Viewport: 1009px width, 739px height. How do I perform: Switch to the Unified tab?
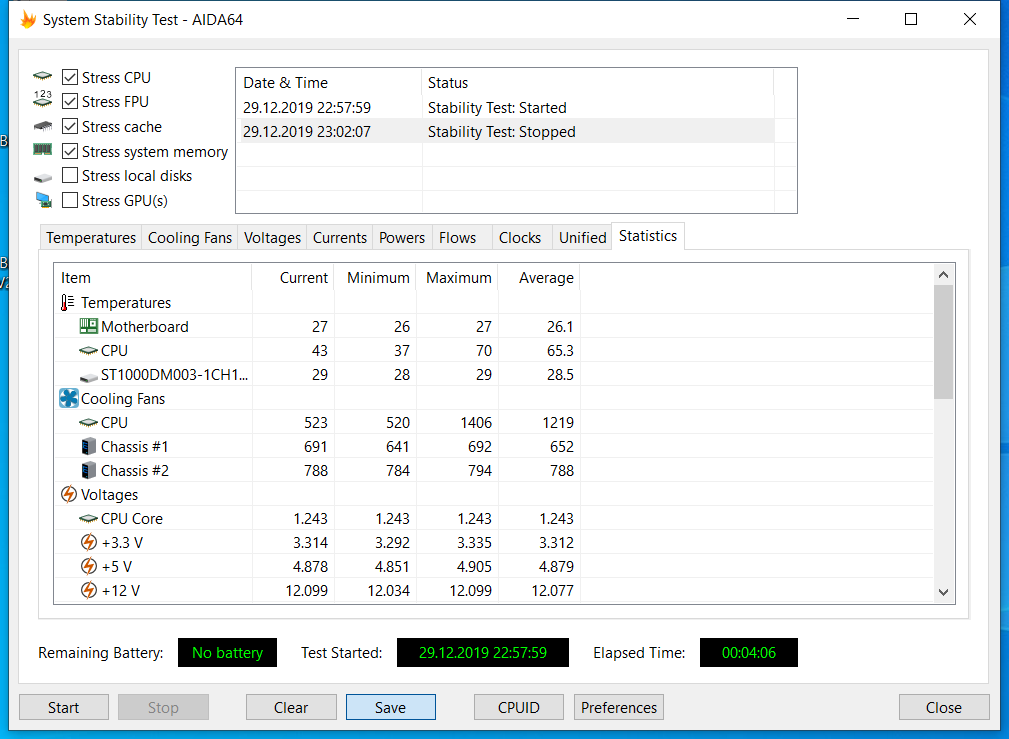(582, 238)
